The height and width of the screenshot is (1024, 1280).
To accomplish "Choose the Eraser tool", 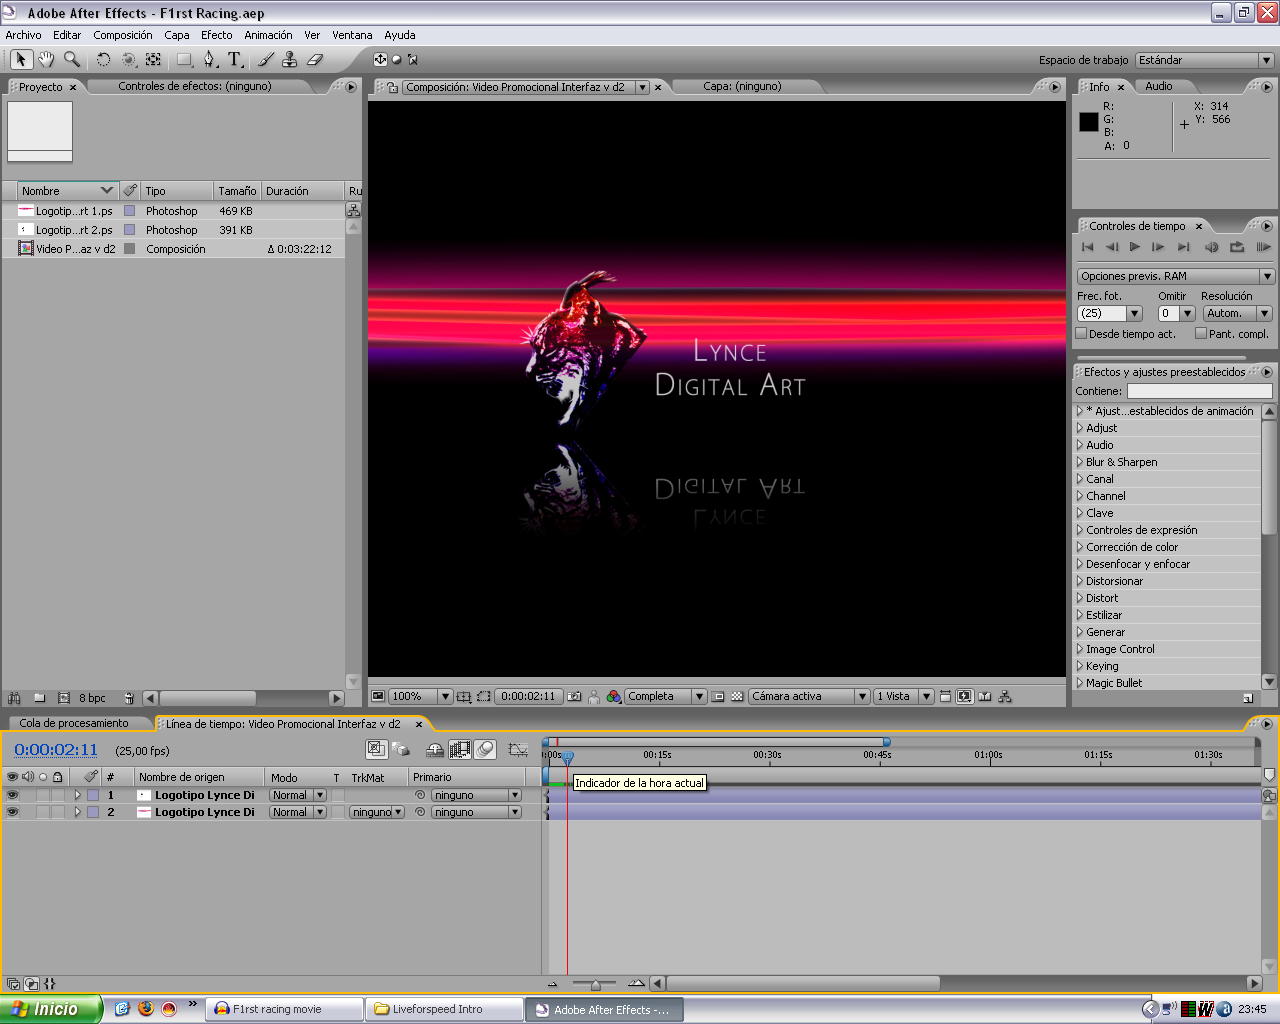I will click(315, 60).
